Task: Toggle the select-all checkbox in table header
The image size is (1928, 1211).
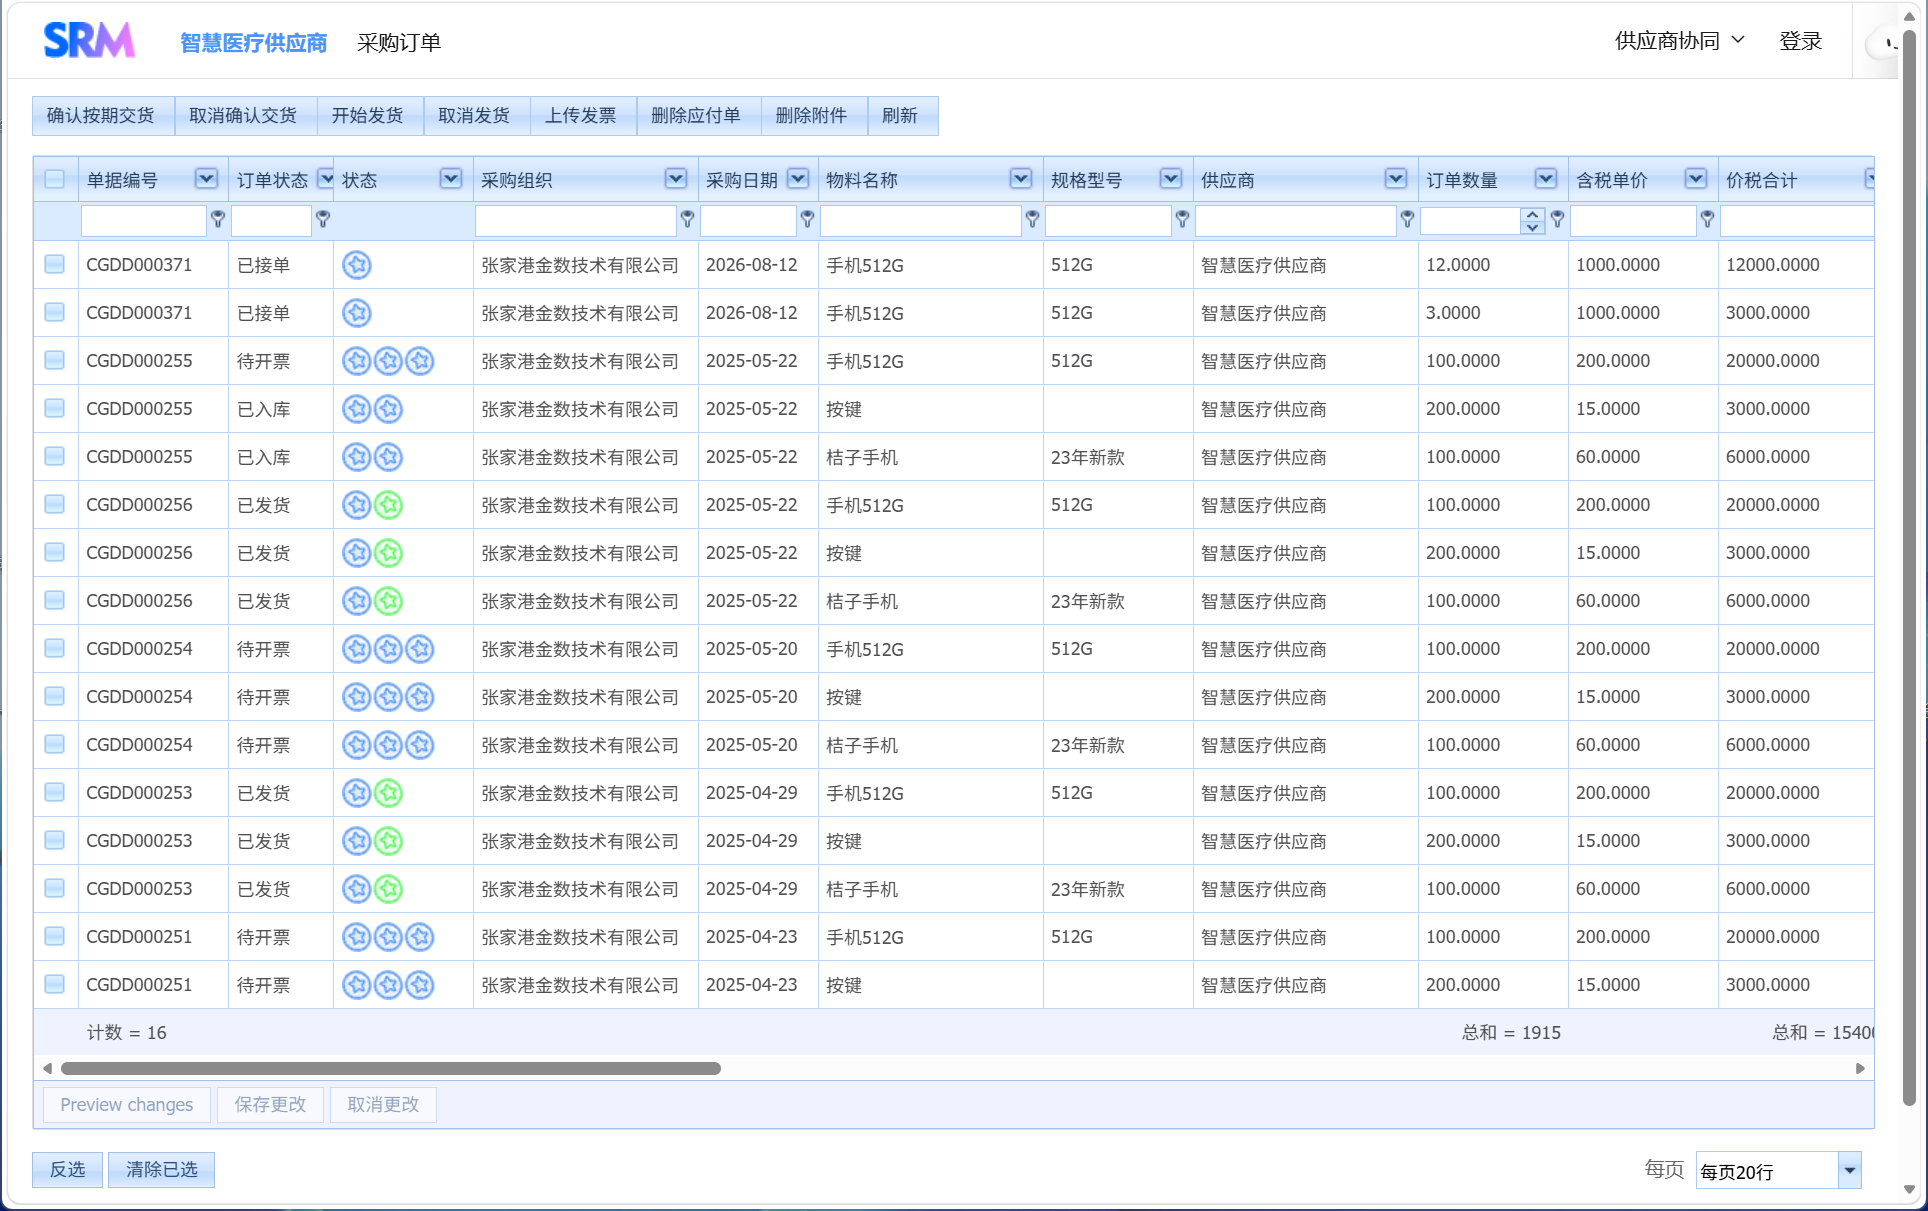Action: click(x=55, y=179)
